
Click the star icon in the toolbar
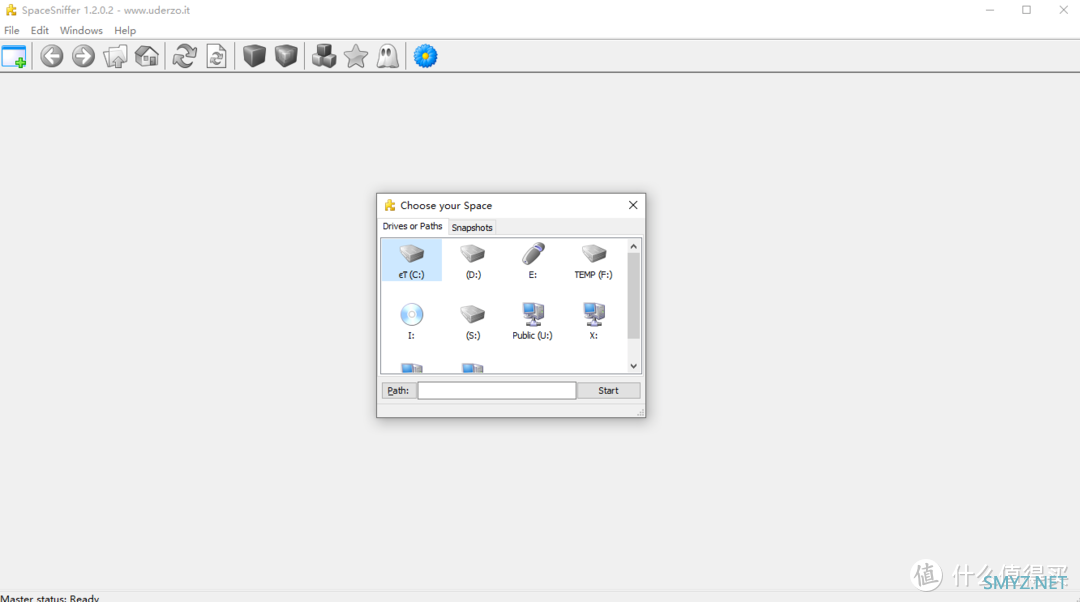(x=355, y=56)
